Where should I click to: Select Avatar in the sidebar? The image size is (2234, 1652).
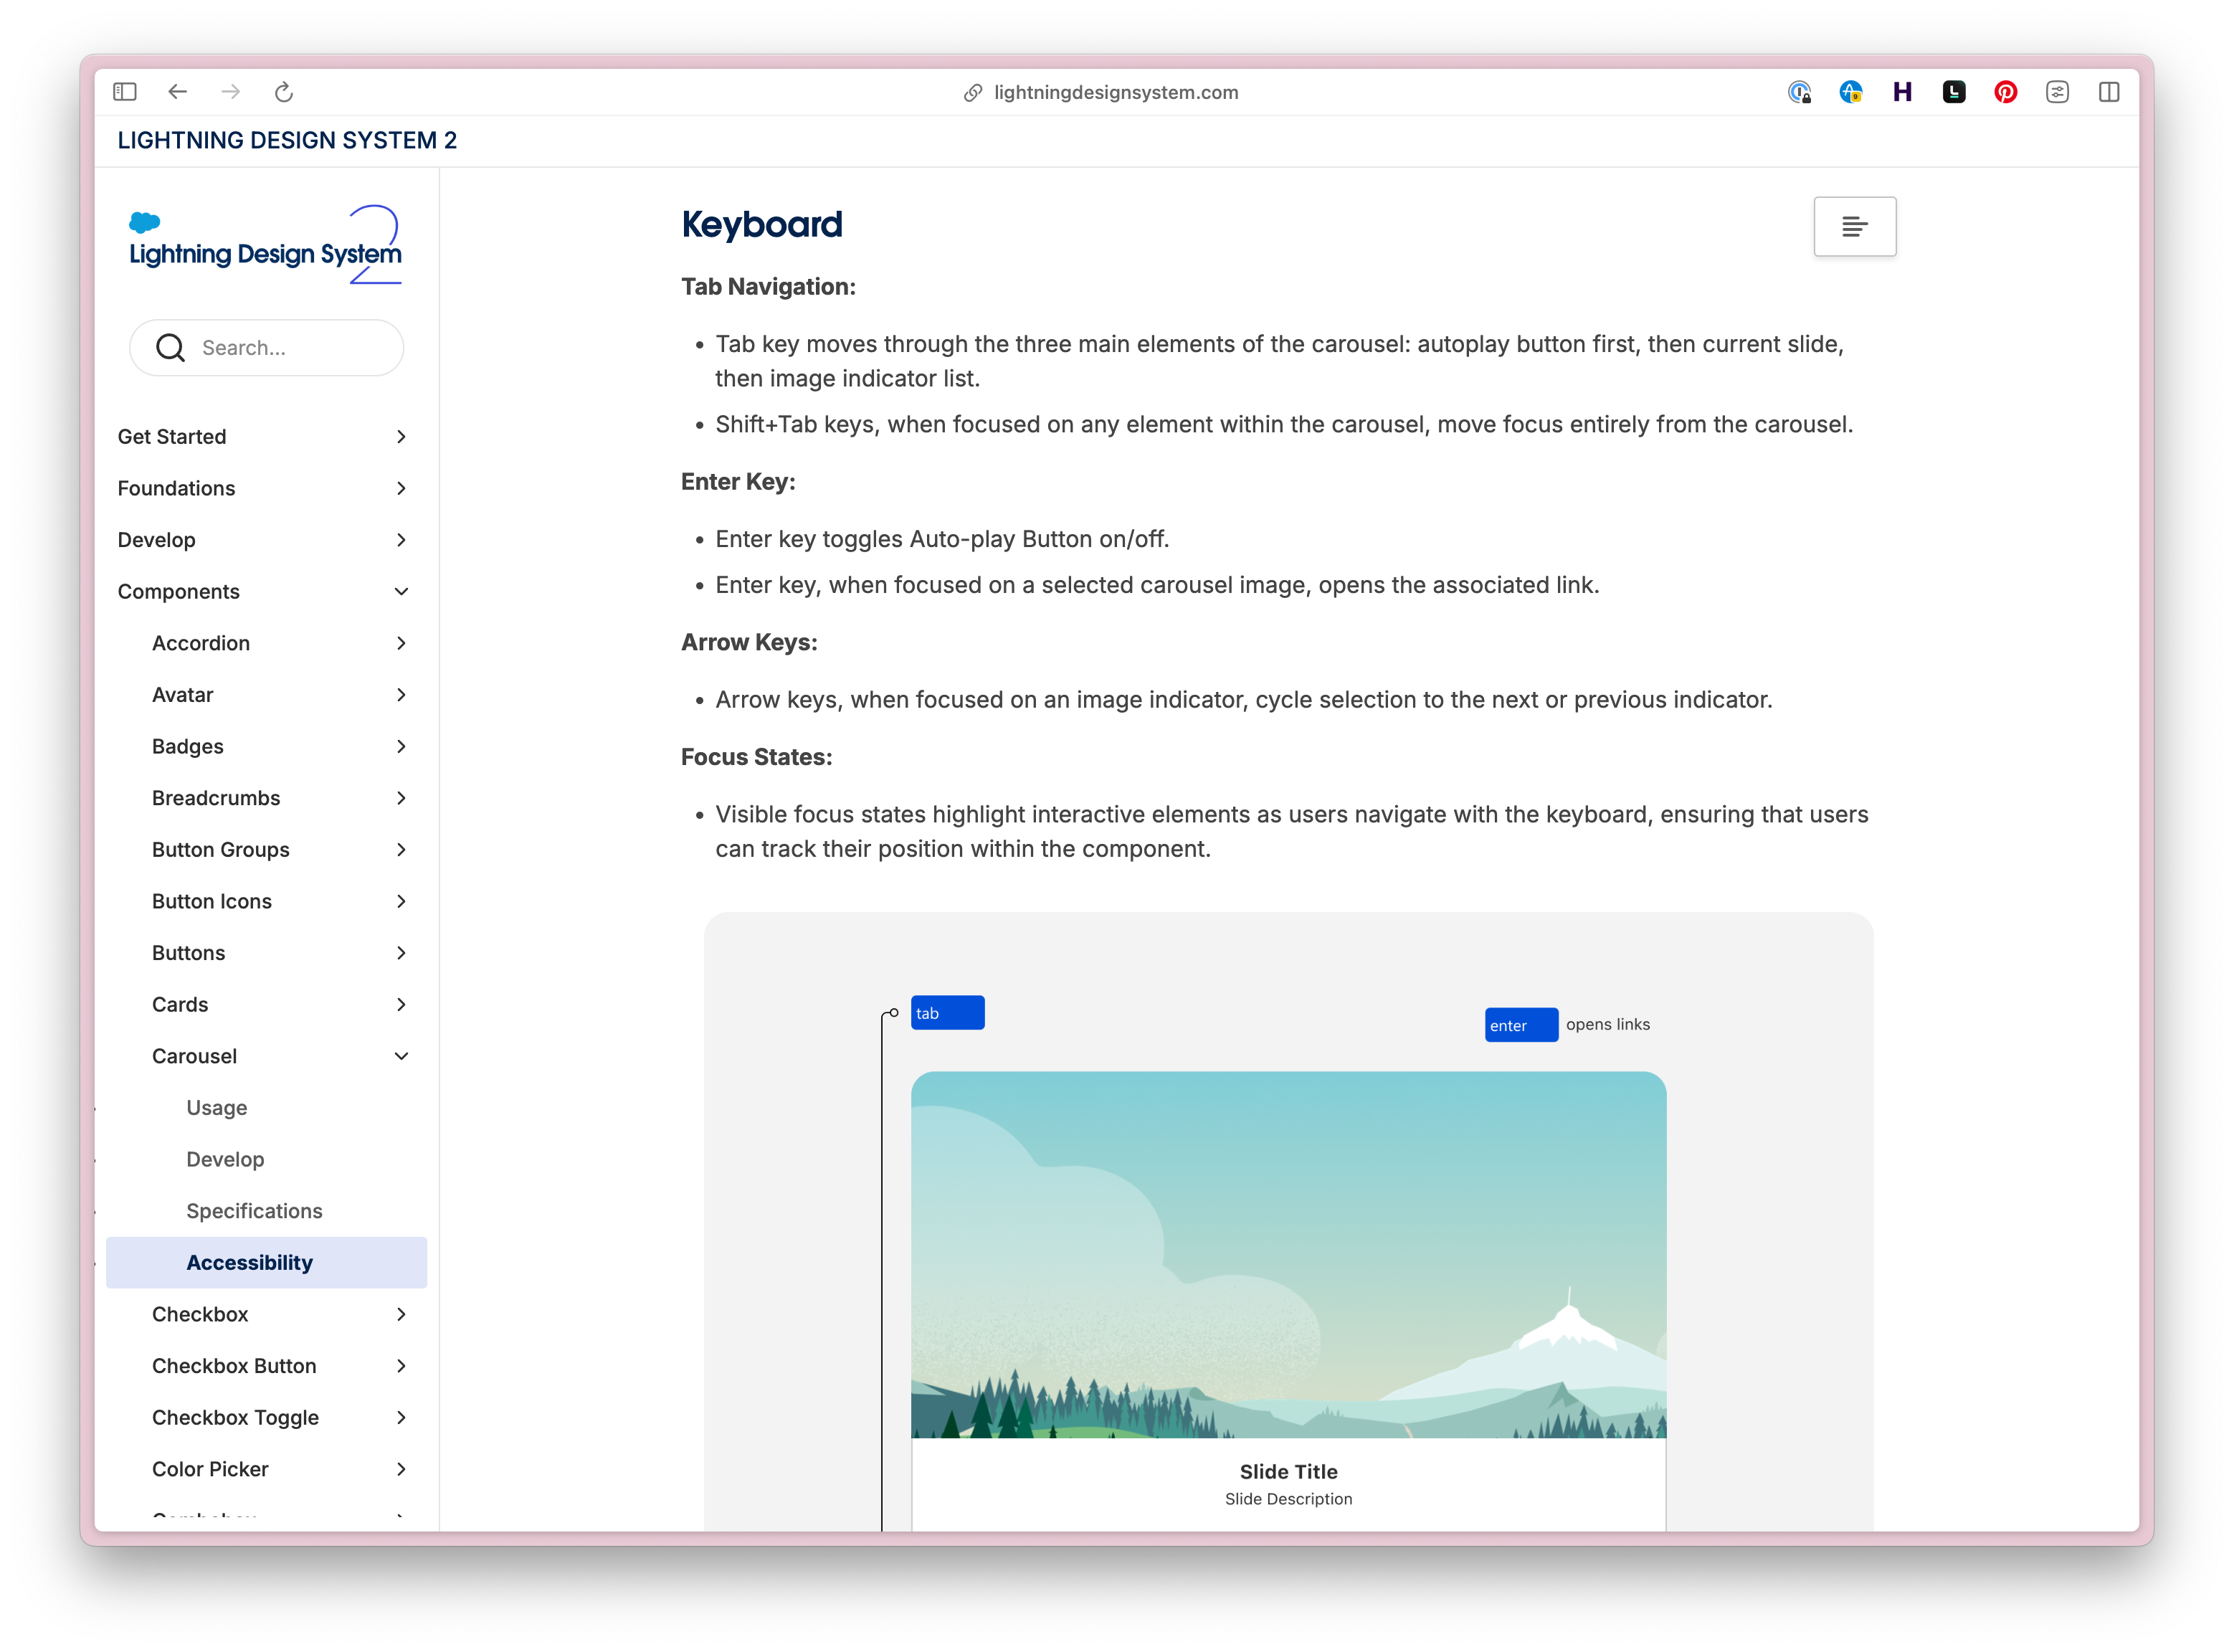[182, 695]
